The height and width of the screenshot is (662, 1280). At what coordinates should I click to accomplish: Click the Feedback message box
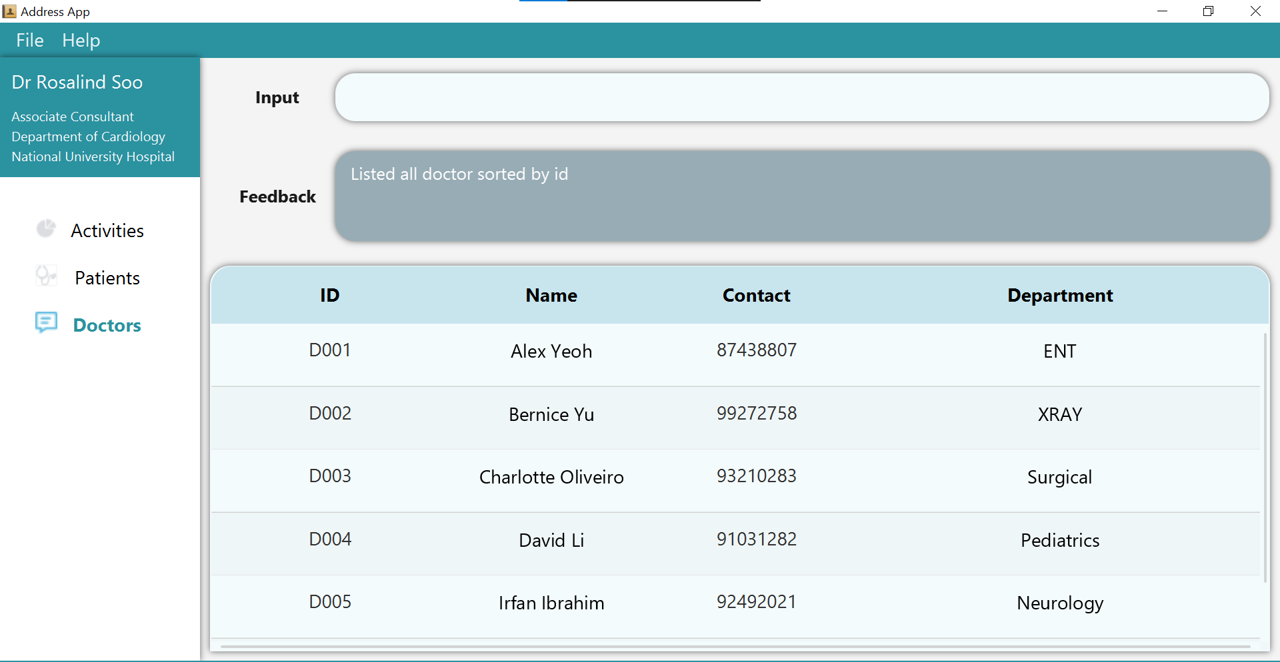click(x=801, y=196)
